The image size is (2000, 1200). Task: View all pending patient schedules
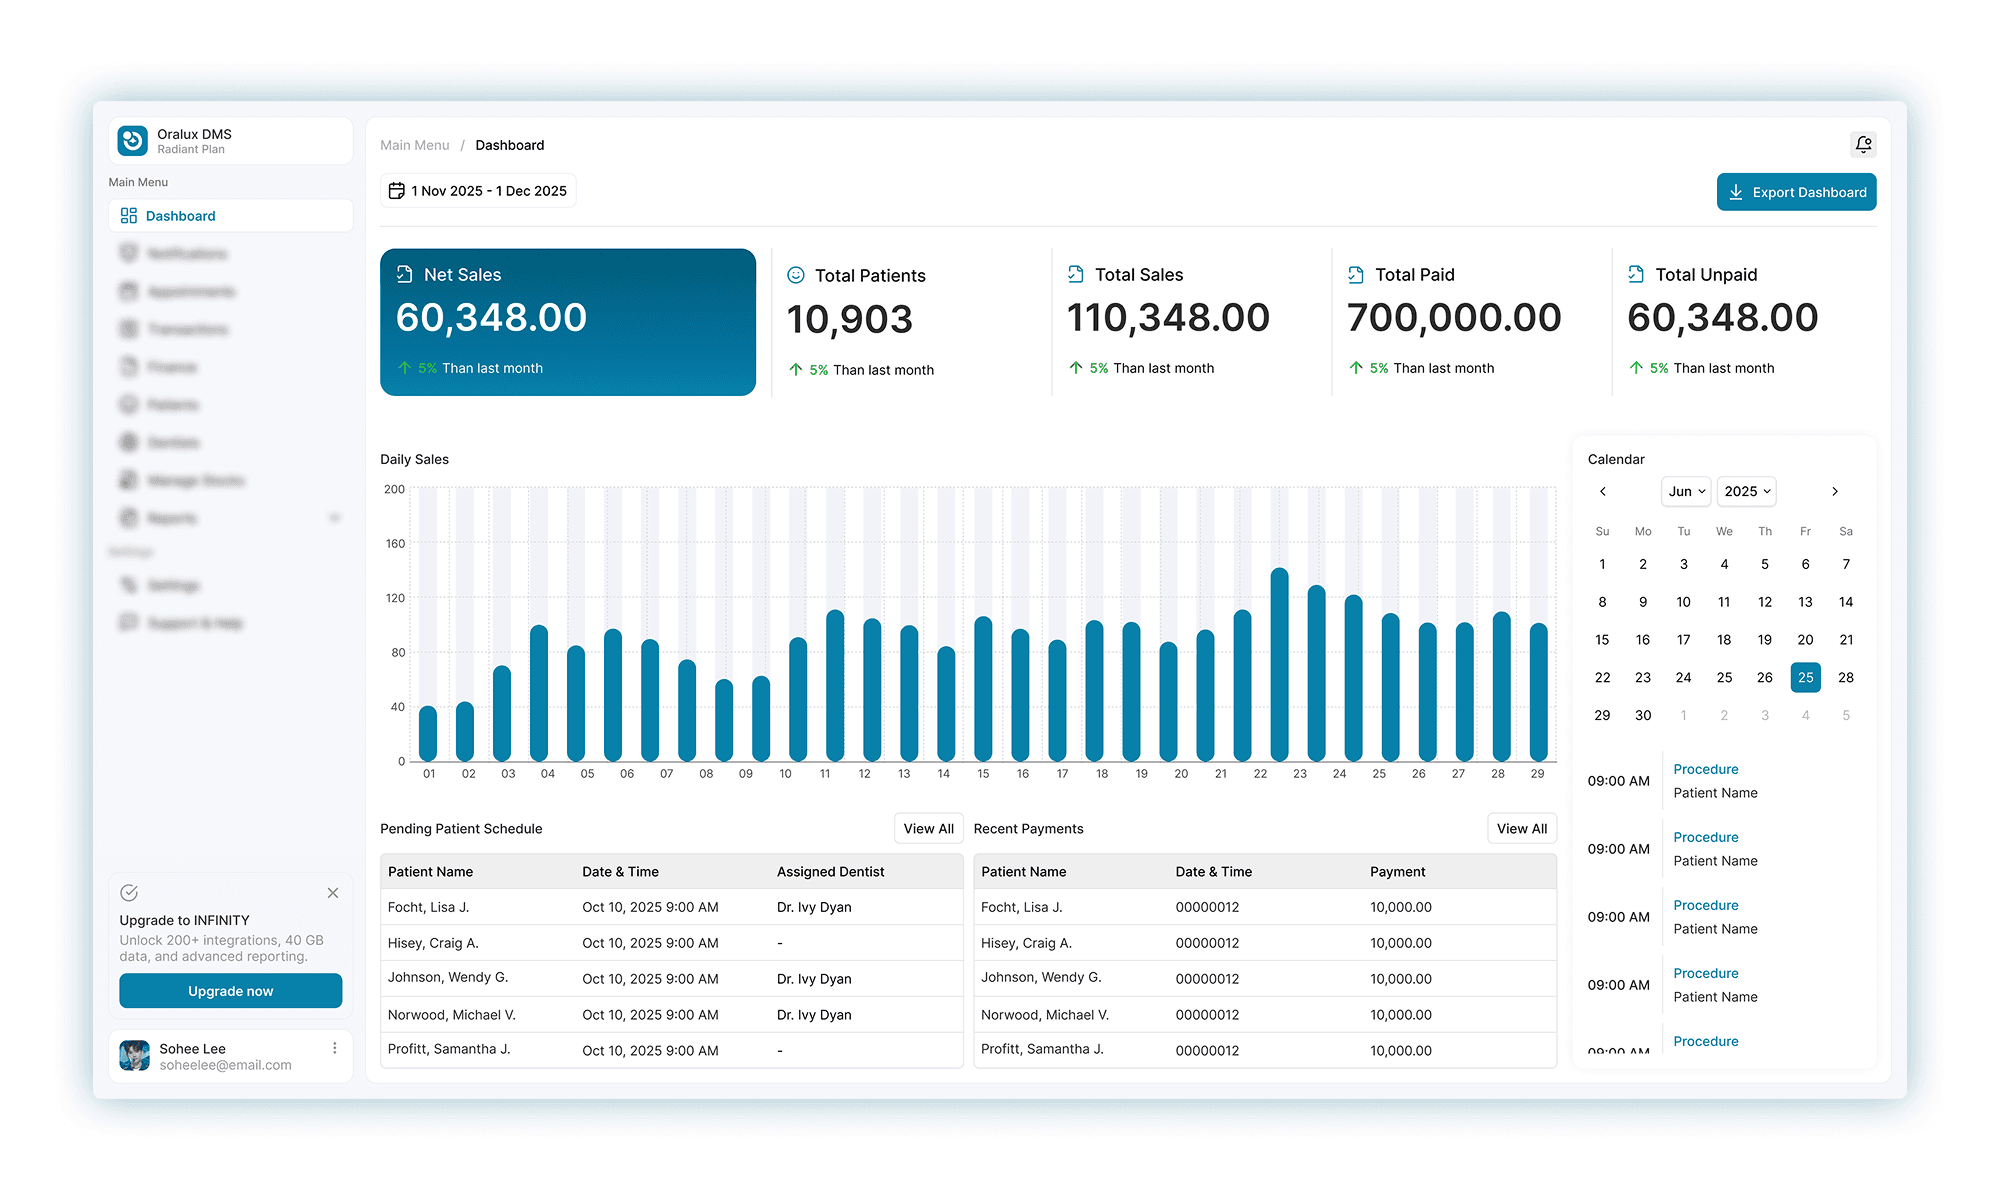928,829
